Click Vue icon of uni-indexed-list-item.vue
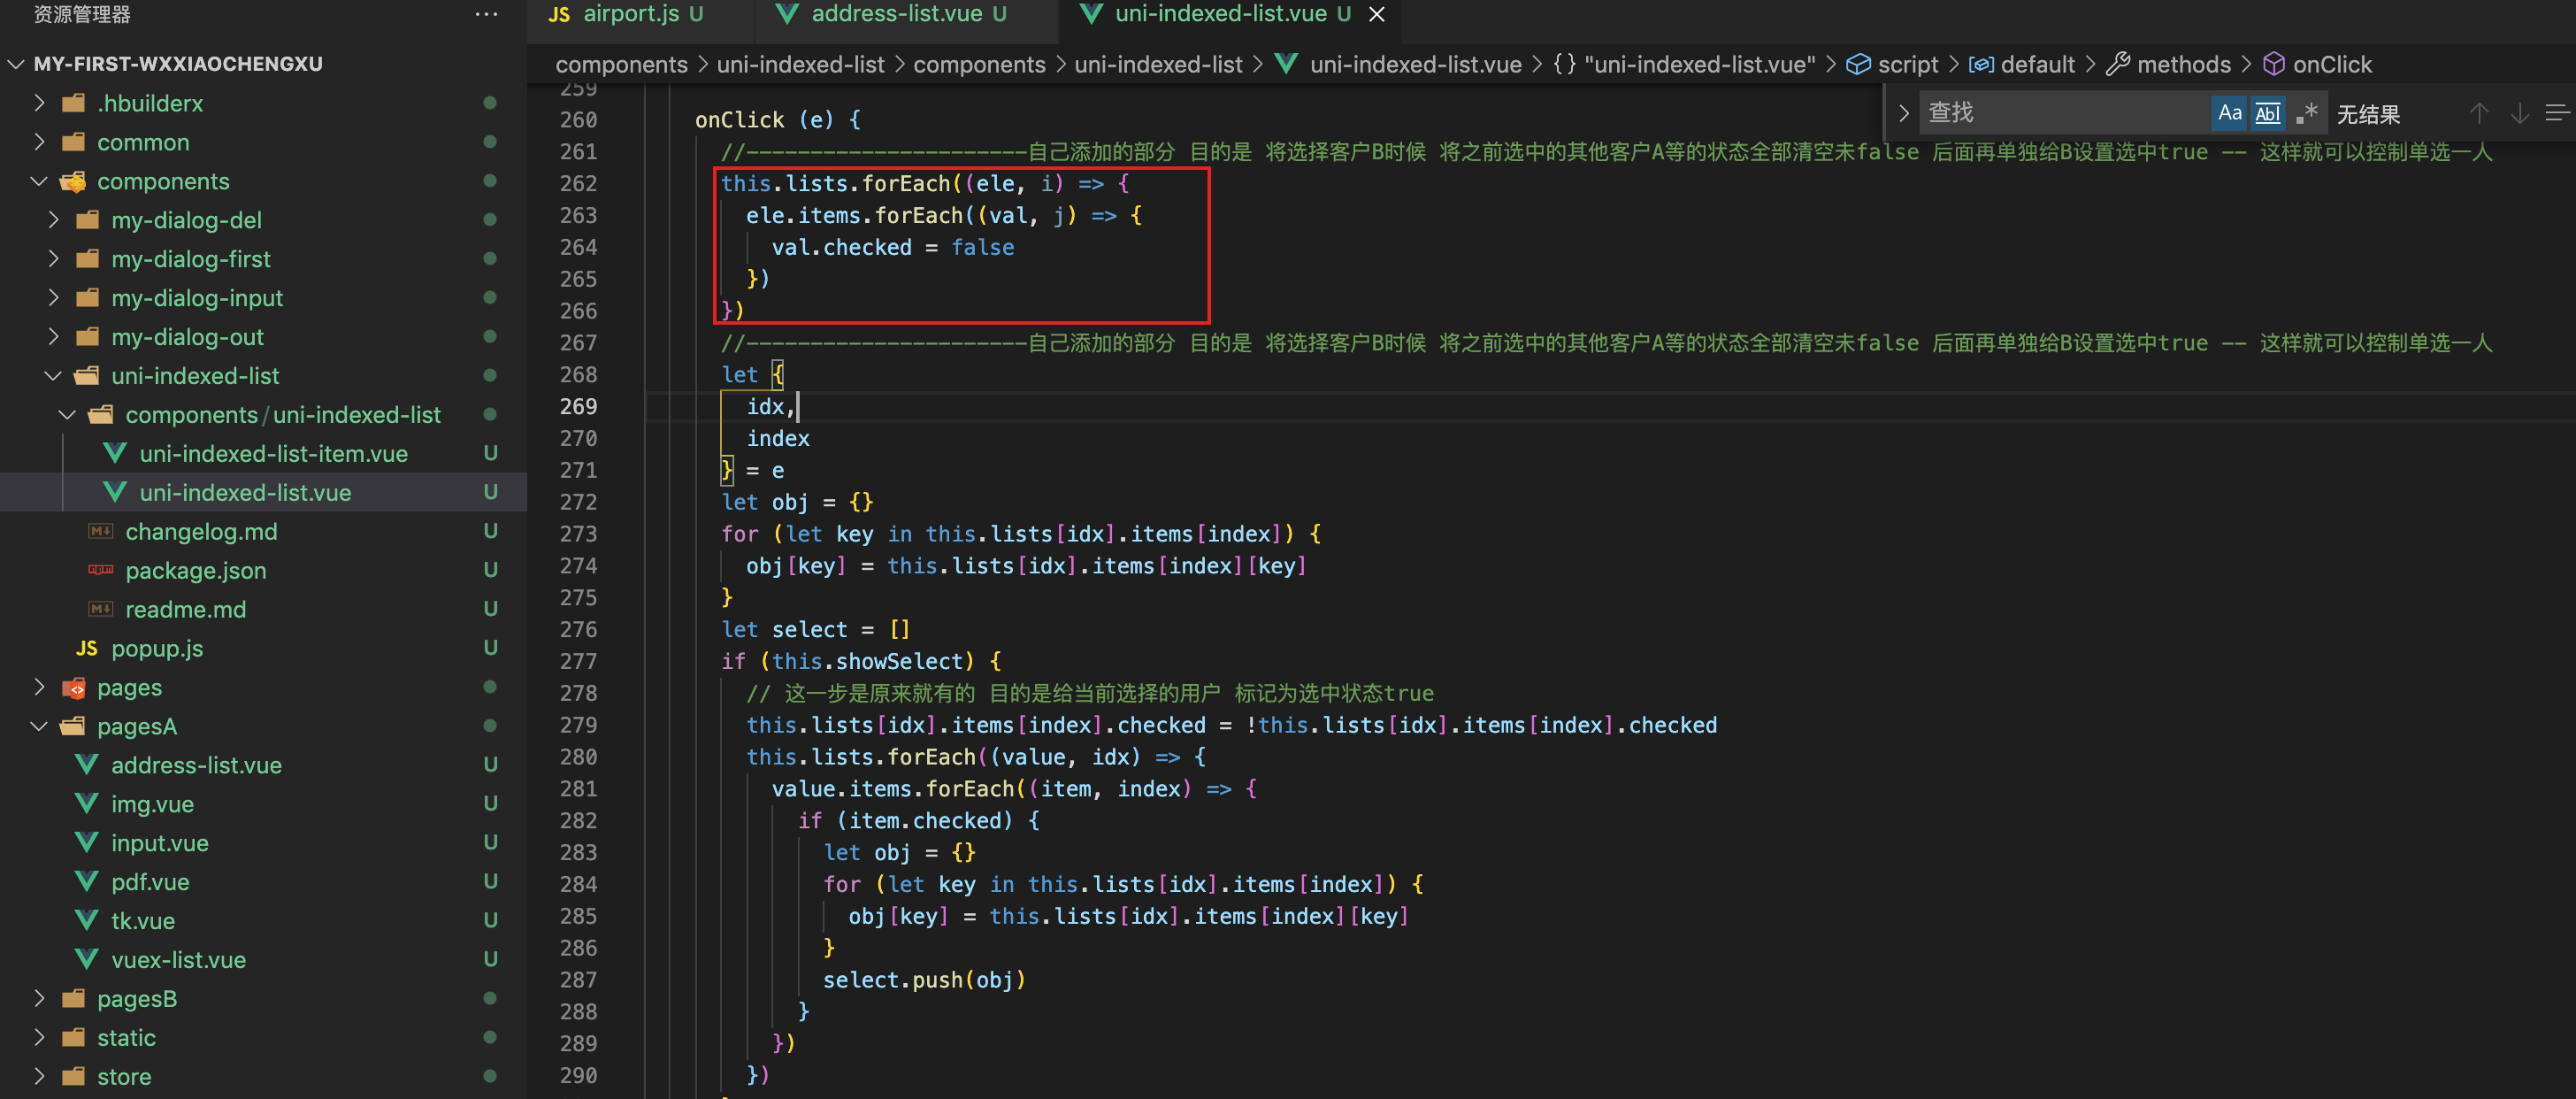 (x=115, y=454)
